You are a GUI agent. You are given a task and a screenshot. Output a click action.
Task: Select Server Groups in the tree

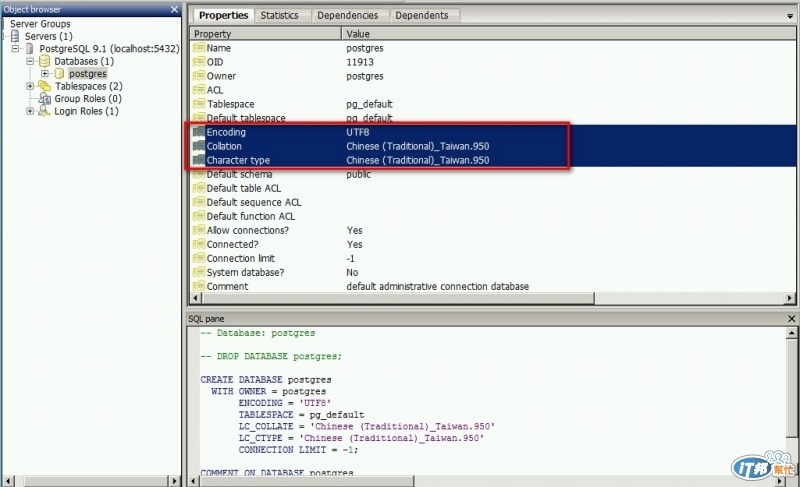pyautogui.click(x=40, y=24)
